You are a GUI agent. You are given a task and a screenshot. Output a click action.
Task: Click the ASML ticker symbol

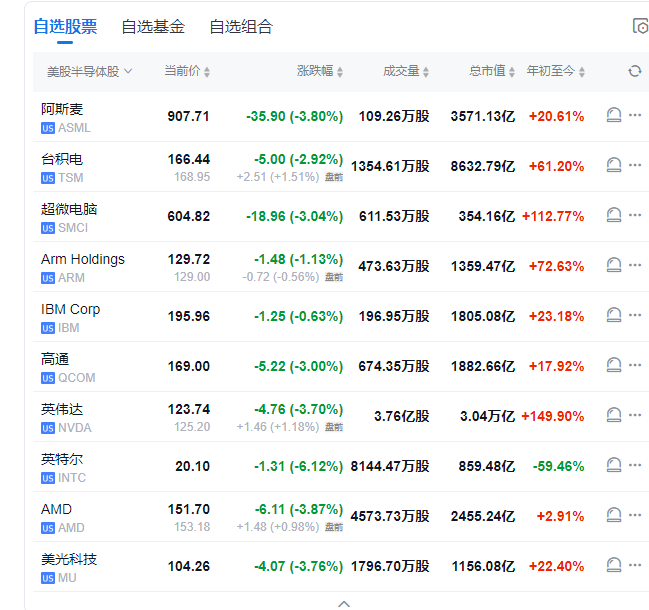74,128
